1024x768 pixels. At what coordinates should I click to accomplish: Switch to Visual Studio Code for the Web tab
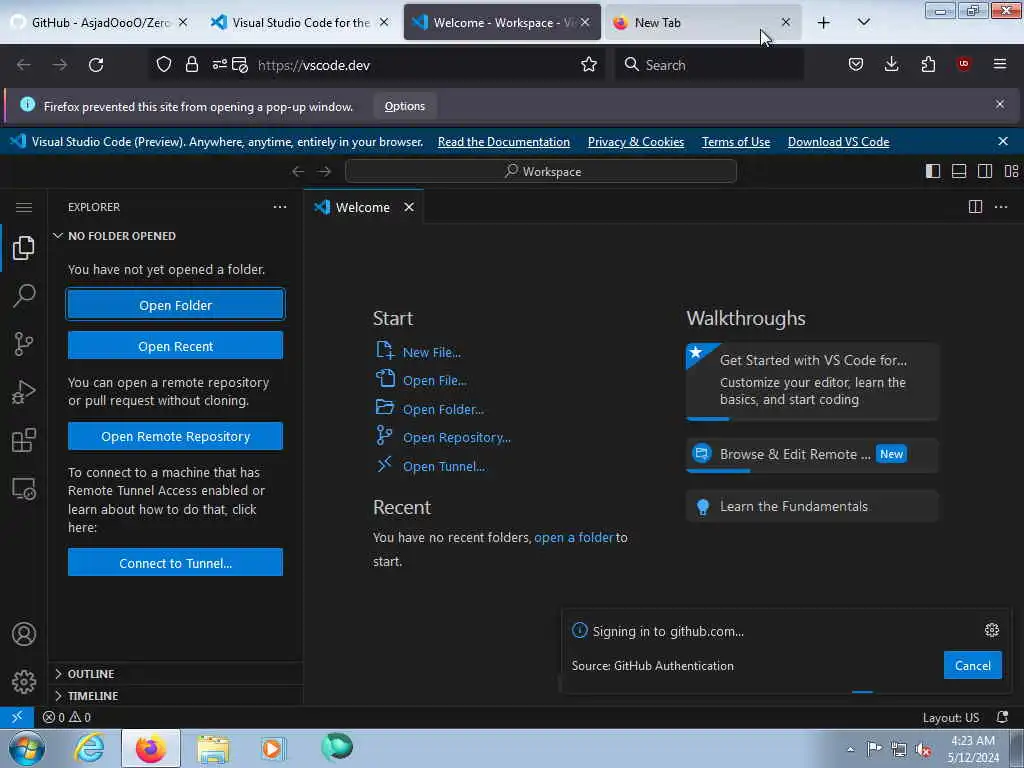coord(300,22)
